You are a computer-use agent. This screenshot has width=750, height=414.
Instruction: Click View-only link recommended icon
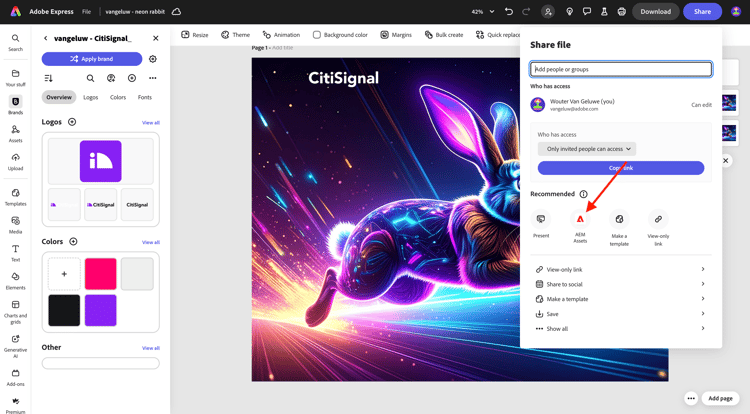pos(658,228)
